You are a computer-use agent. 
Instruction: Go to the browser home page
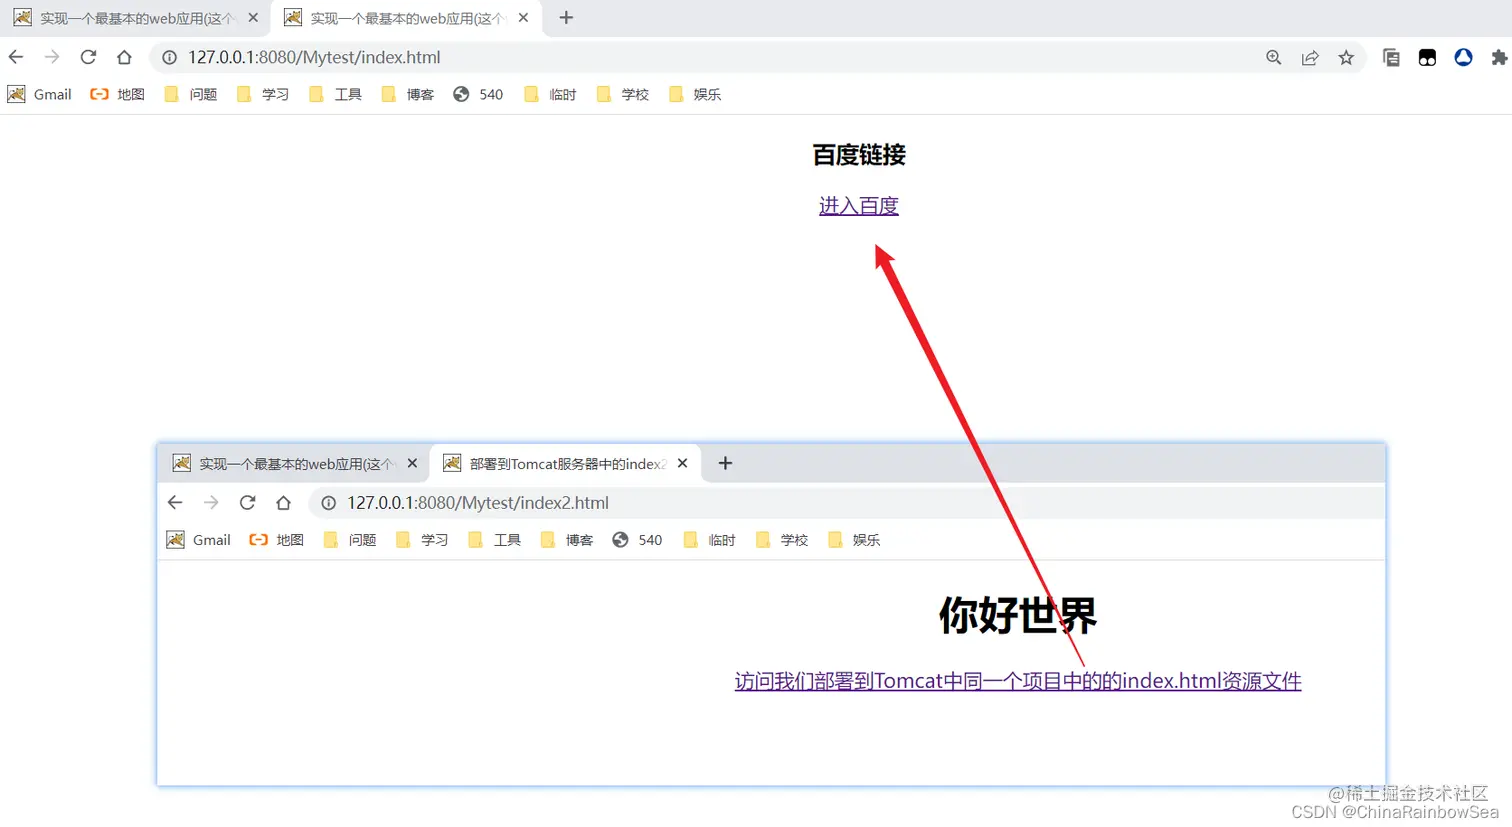pyautogui.click(x=124, y=57)
